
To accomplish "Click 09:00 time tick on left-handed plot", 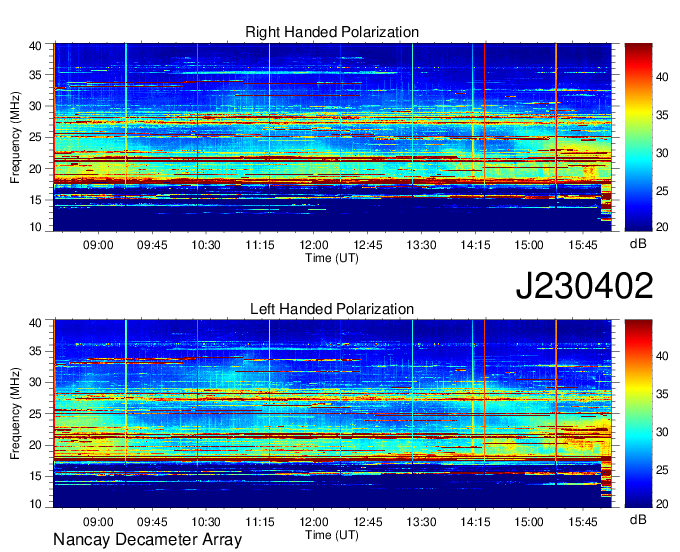I will pos(98,522).
